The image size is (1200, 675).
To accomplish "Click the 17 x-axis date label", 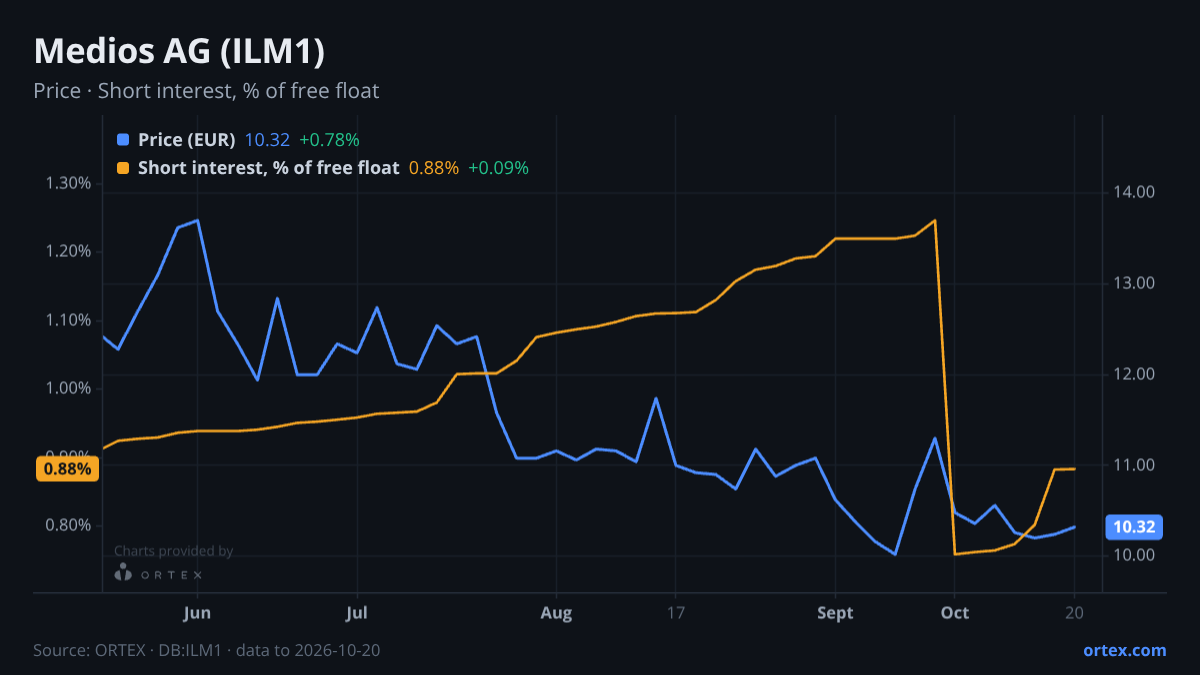I will (x=676, y=613).
